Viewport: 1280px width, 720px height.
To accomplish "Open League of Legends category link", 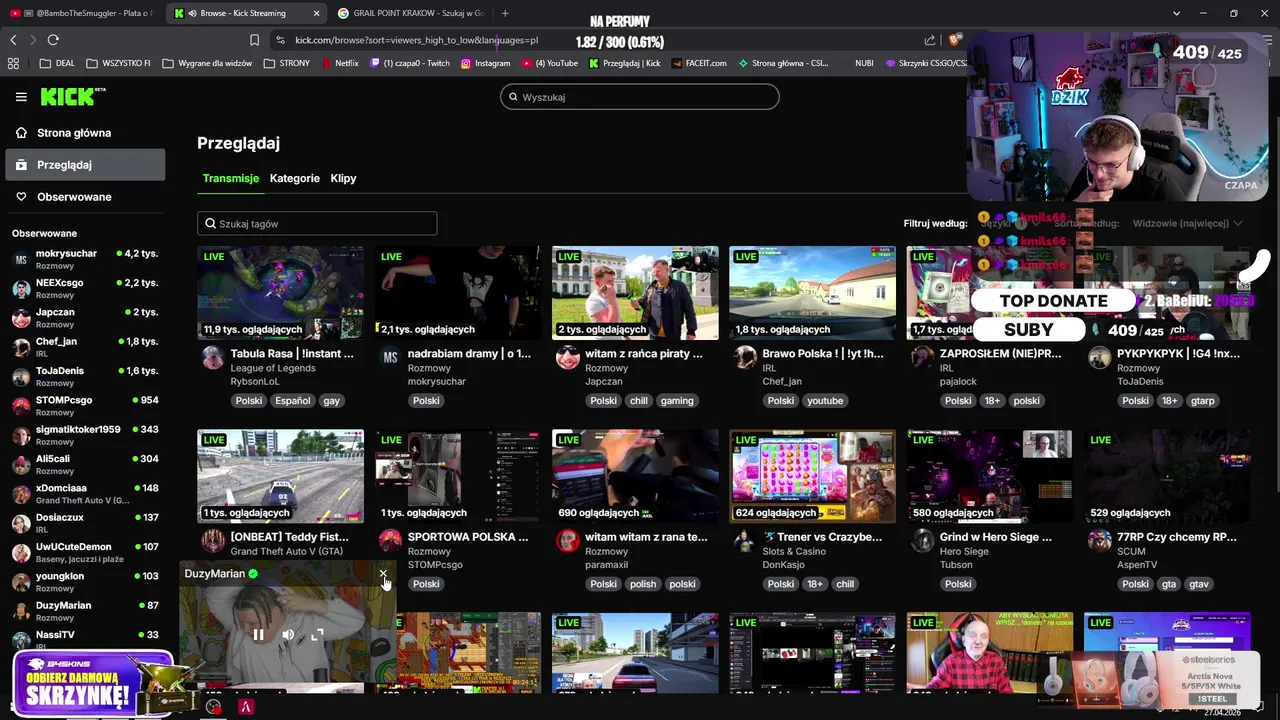I will point(273,368).
